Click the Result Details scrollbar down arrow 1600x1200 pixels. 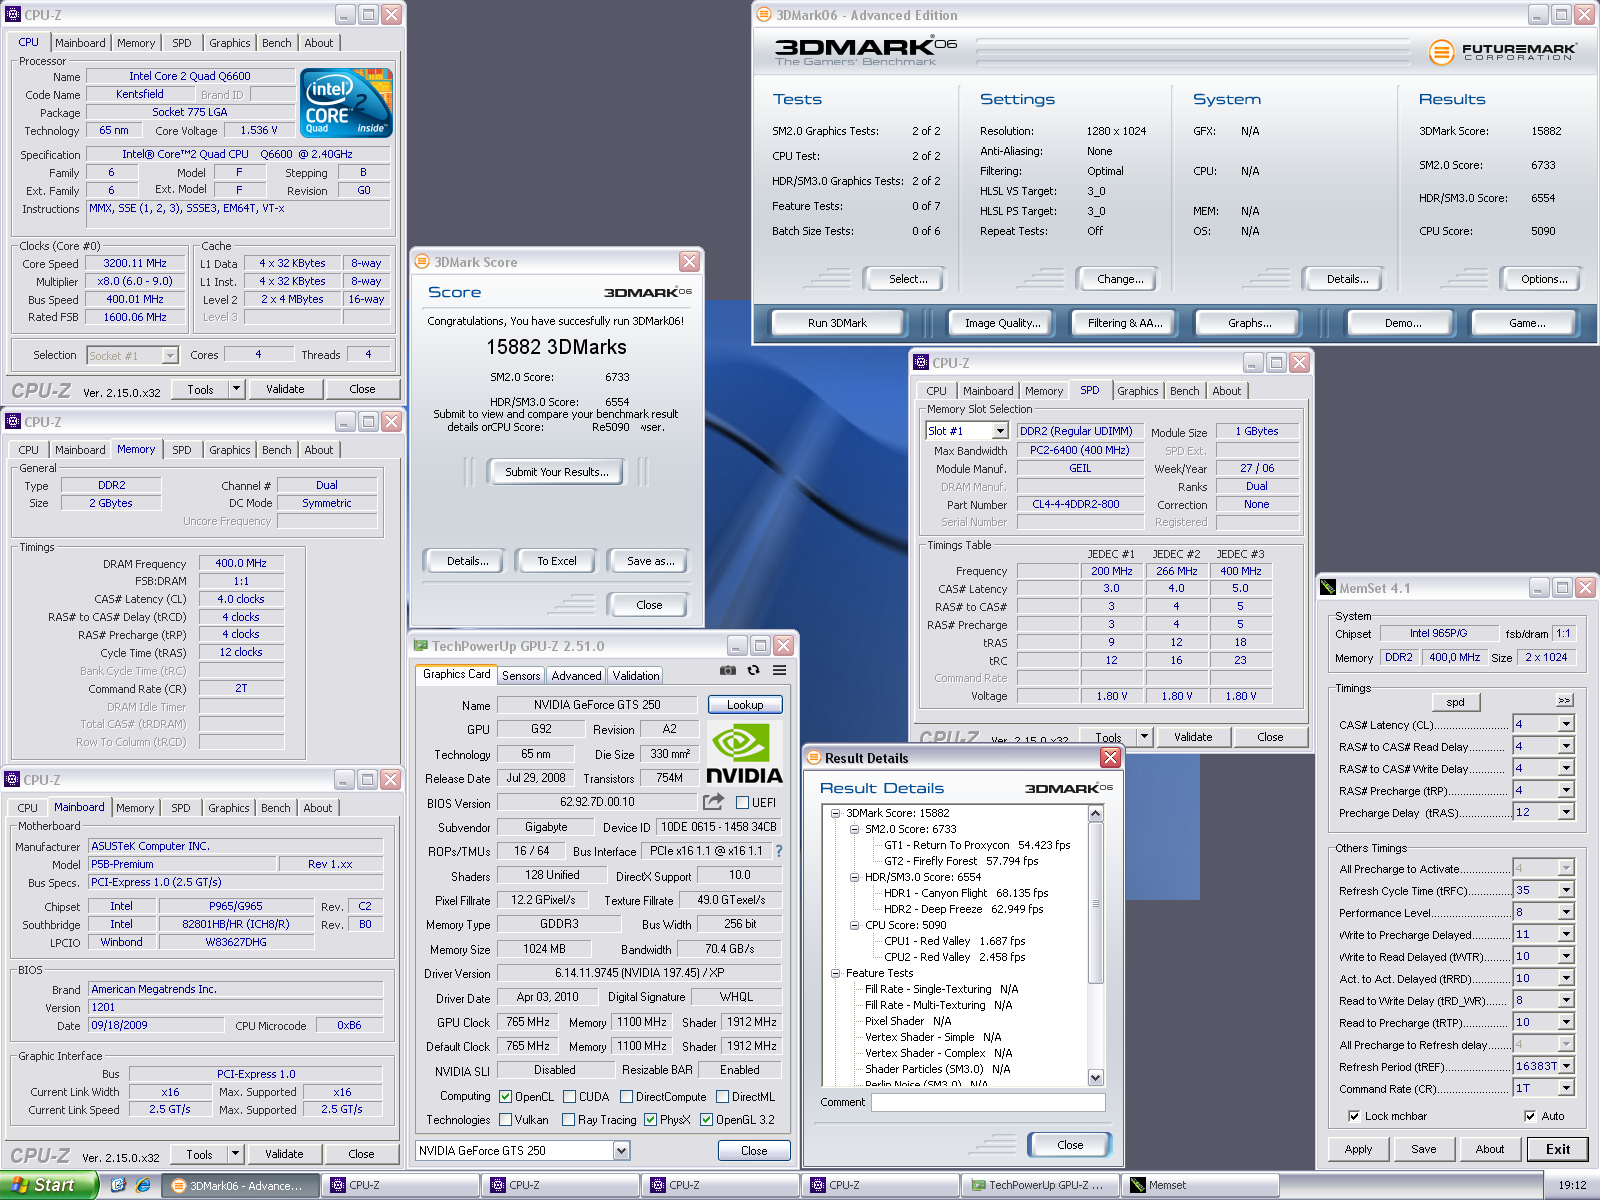[x=1096, y=1077]
